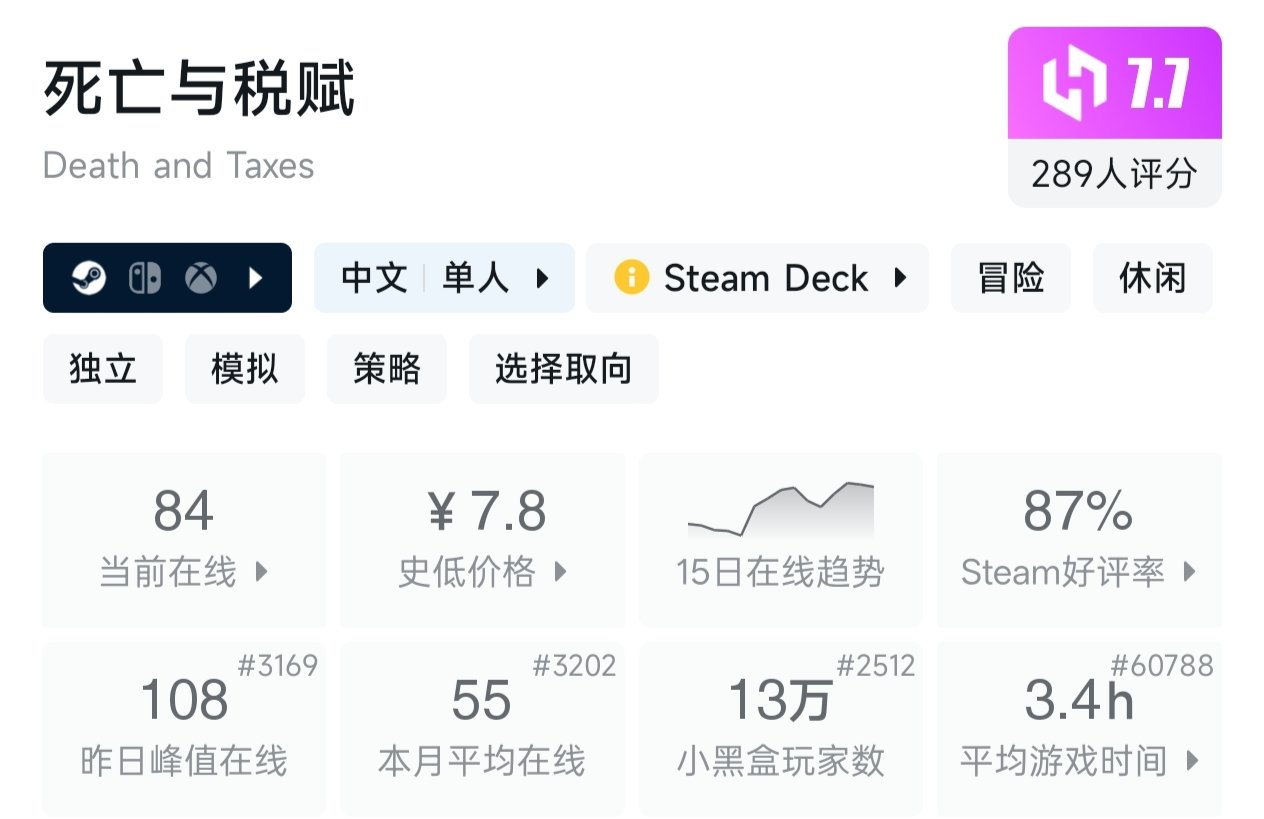Expand the 中文 单人 language arrow

[542, 278]
